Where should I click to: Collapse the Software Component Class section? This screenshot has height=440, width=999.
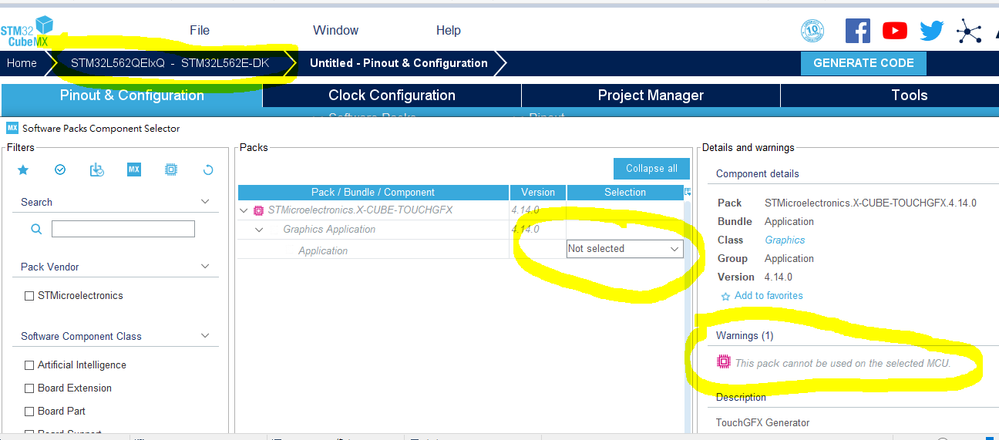205,336
